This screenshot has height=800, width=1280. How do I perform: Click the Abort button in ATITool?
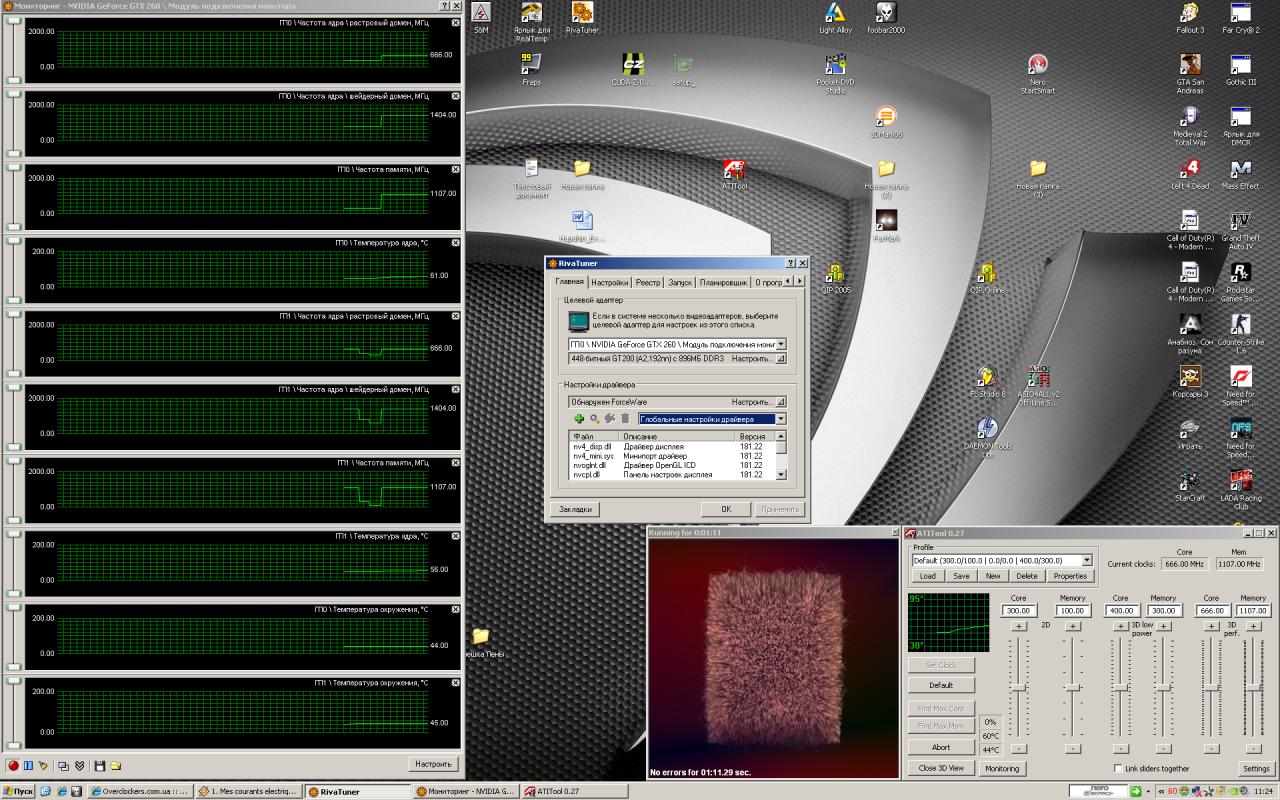[x=941, y=747]
